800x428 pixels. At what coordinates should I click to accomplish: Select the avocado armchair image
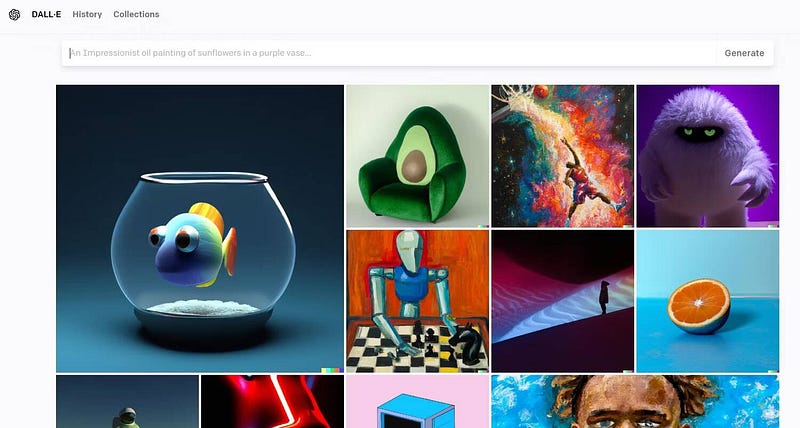coord(417,156)
